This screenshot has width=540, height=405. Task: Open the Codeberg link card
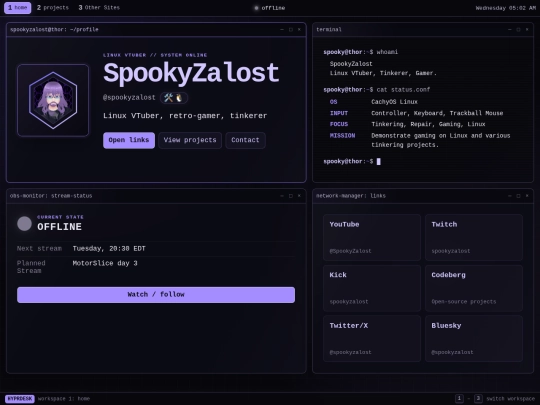(474, 288)
